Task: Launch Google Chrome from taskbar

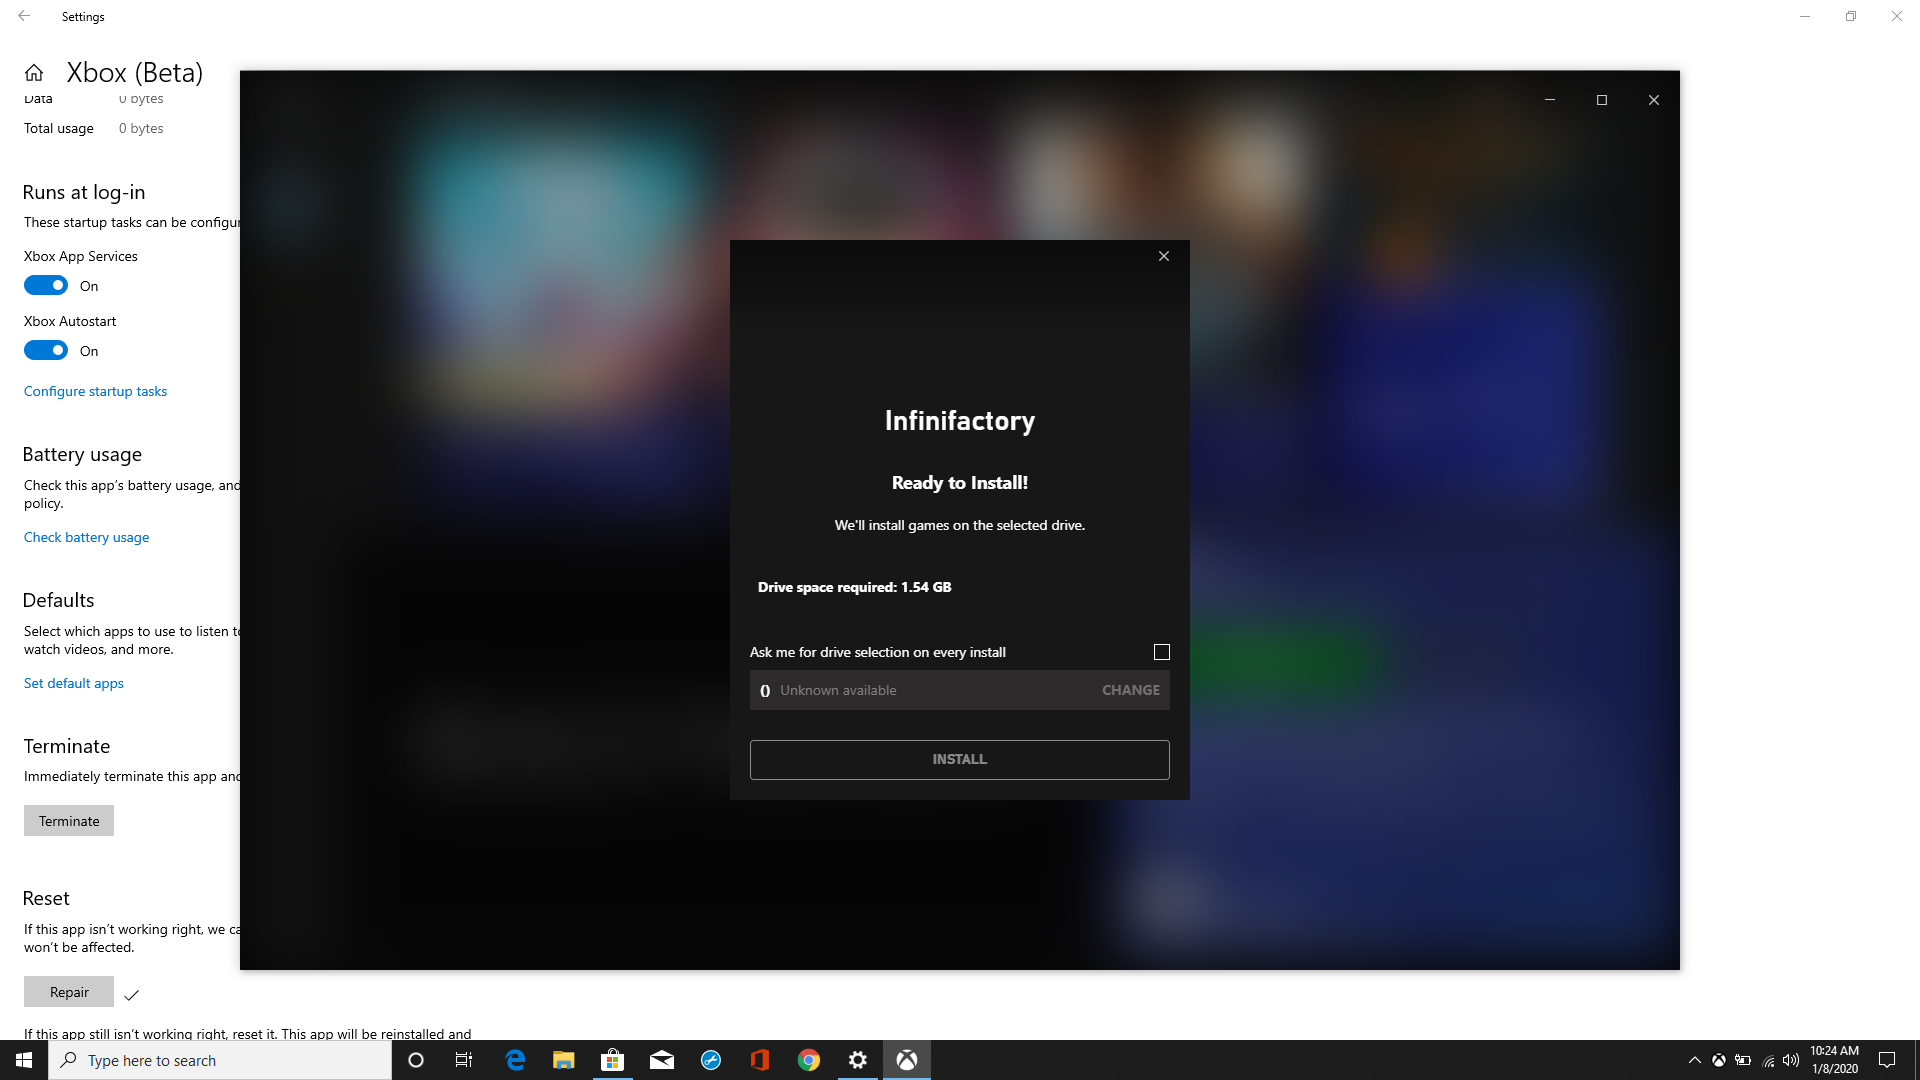Action: pos(809,1060)
